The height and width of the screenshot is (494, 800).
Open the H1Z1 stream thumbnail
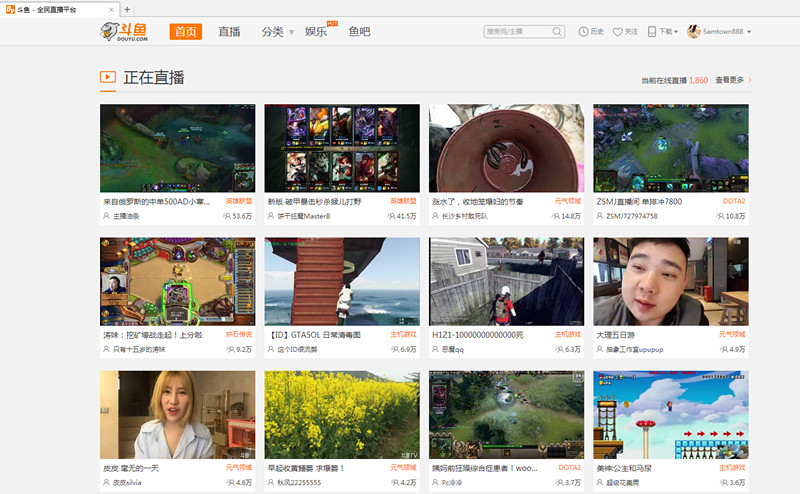click(x=507, y=281)
